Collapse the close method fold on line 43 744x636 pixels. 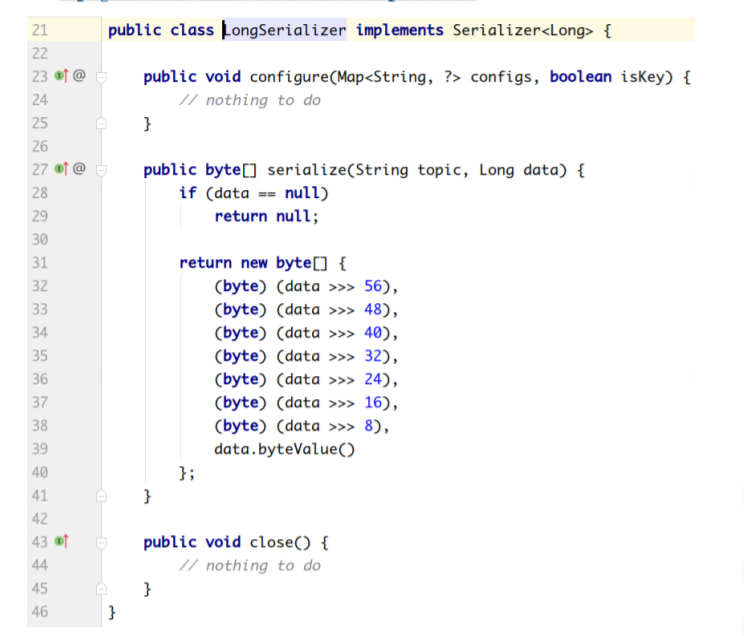click(101, 542)
